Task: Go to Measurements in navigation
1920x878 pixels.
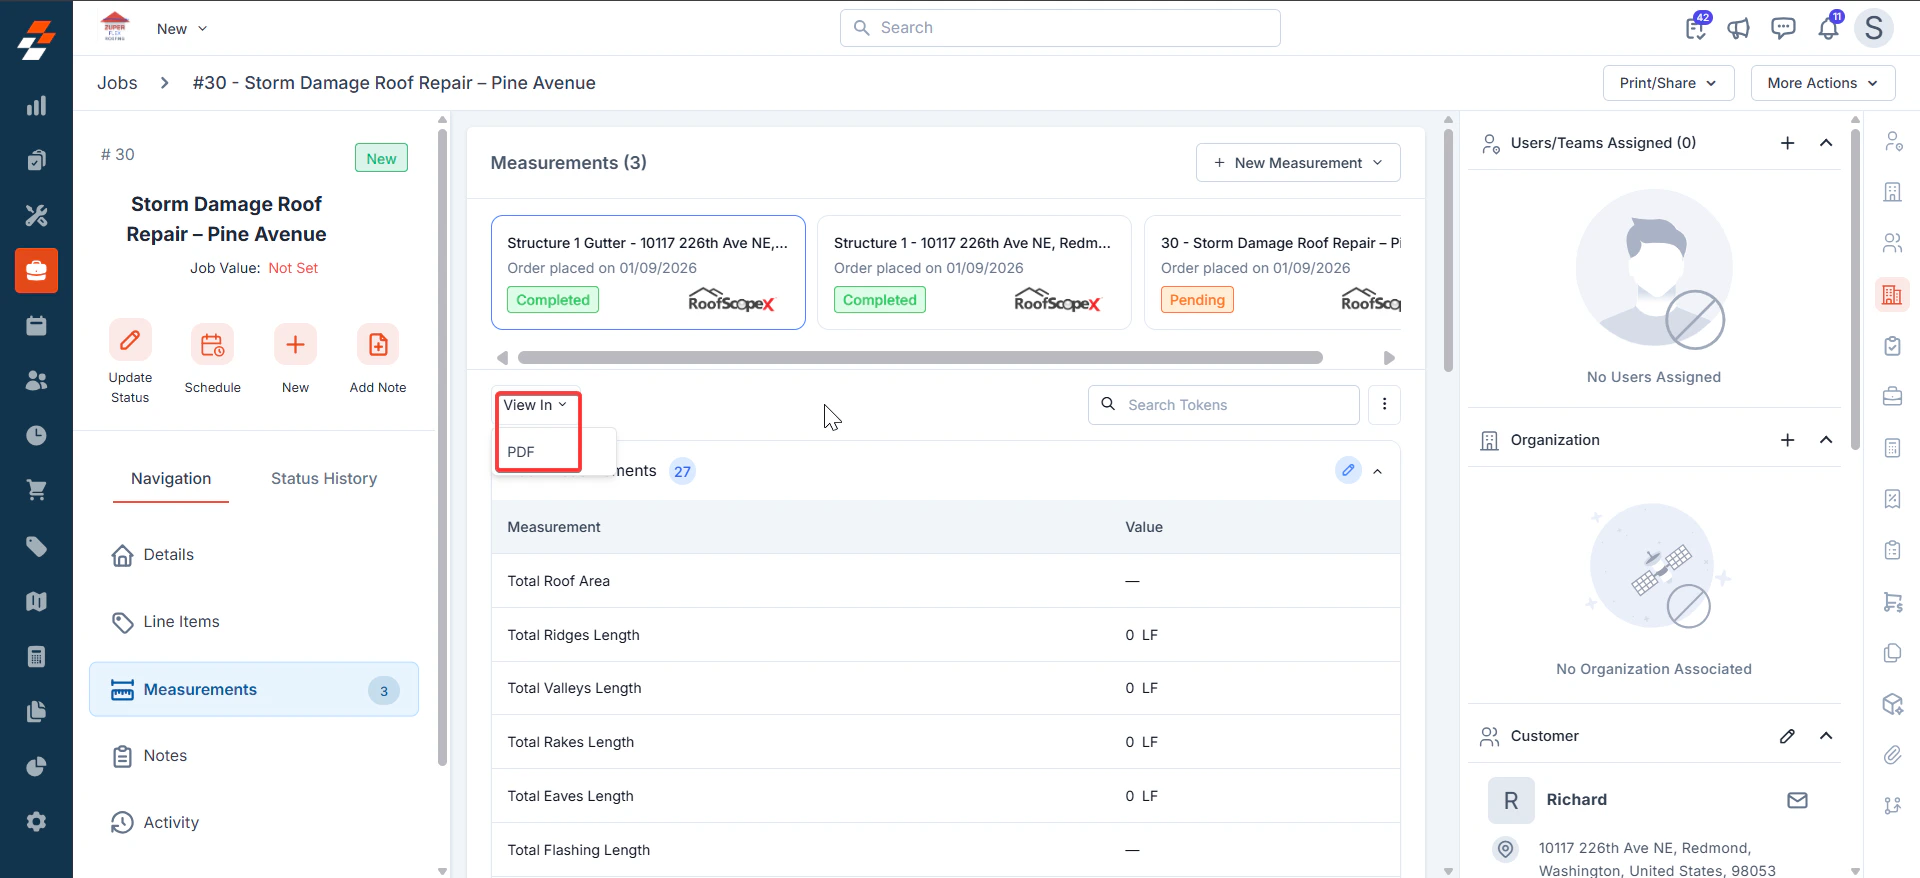Action: click(253, 690)
